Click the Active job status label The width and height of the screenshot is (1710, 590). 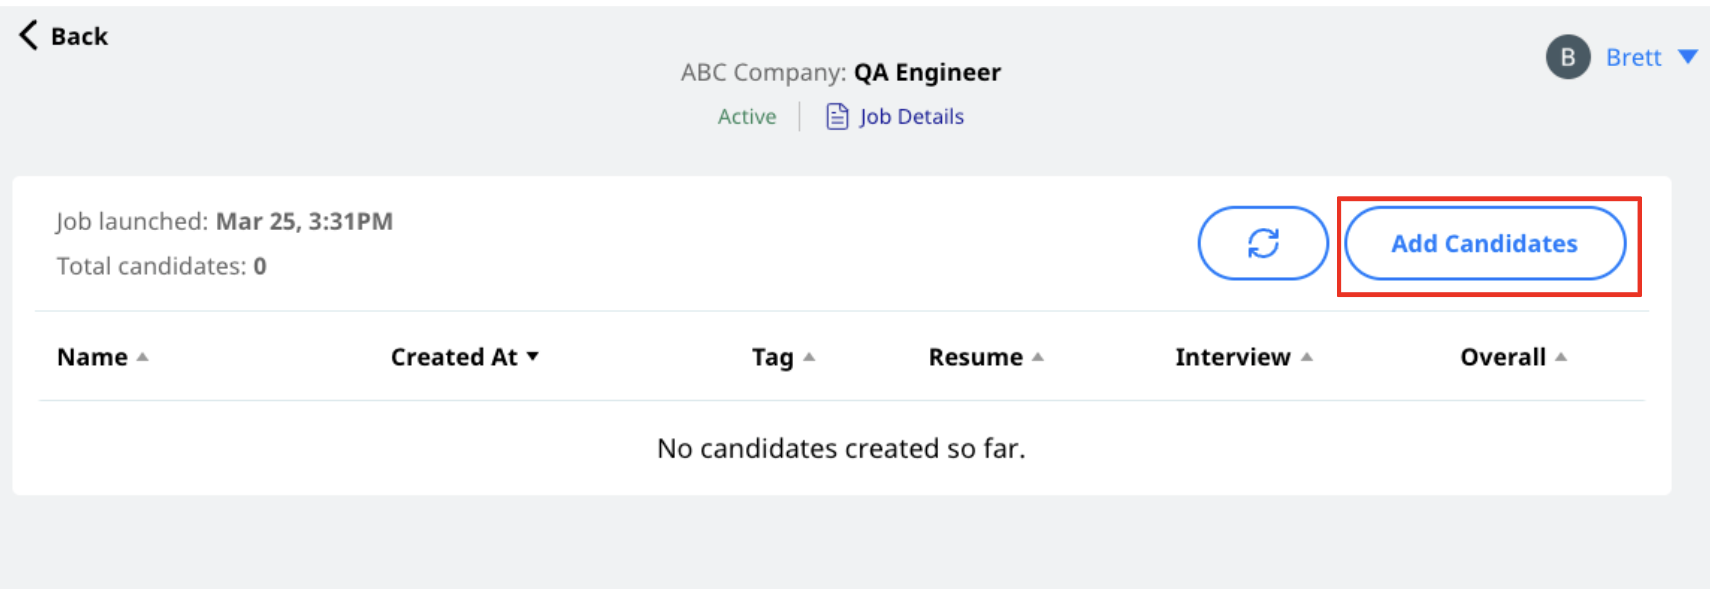pos(747,117)
